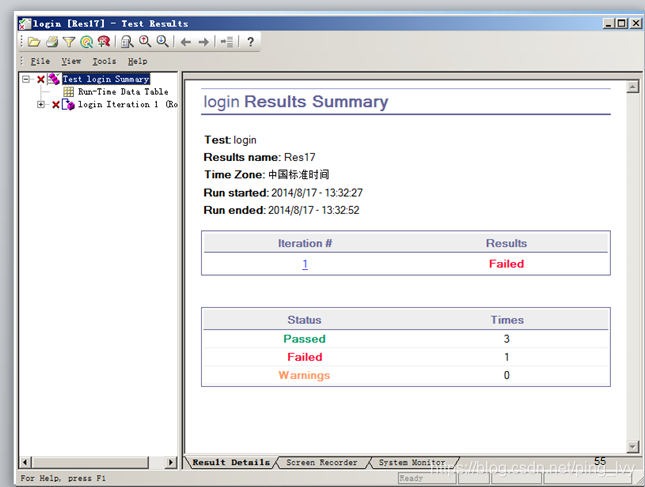Click the red Failed result for iteration 1
The height and width of the screenshot is (487, 645).
(506, 264)
